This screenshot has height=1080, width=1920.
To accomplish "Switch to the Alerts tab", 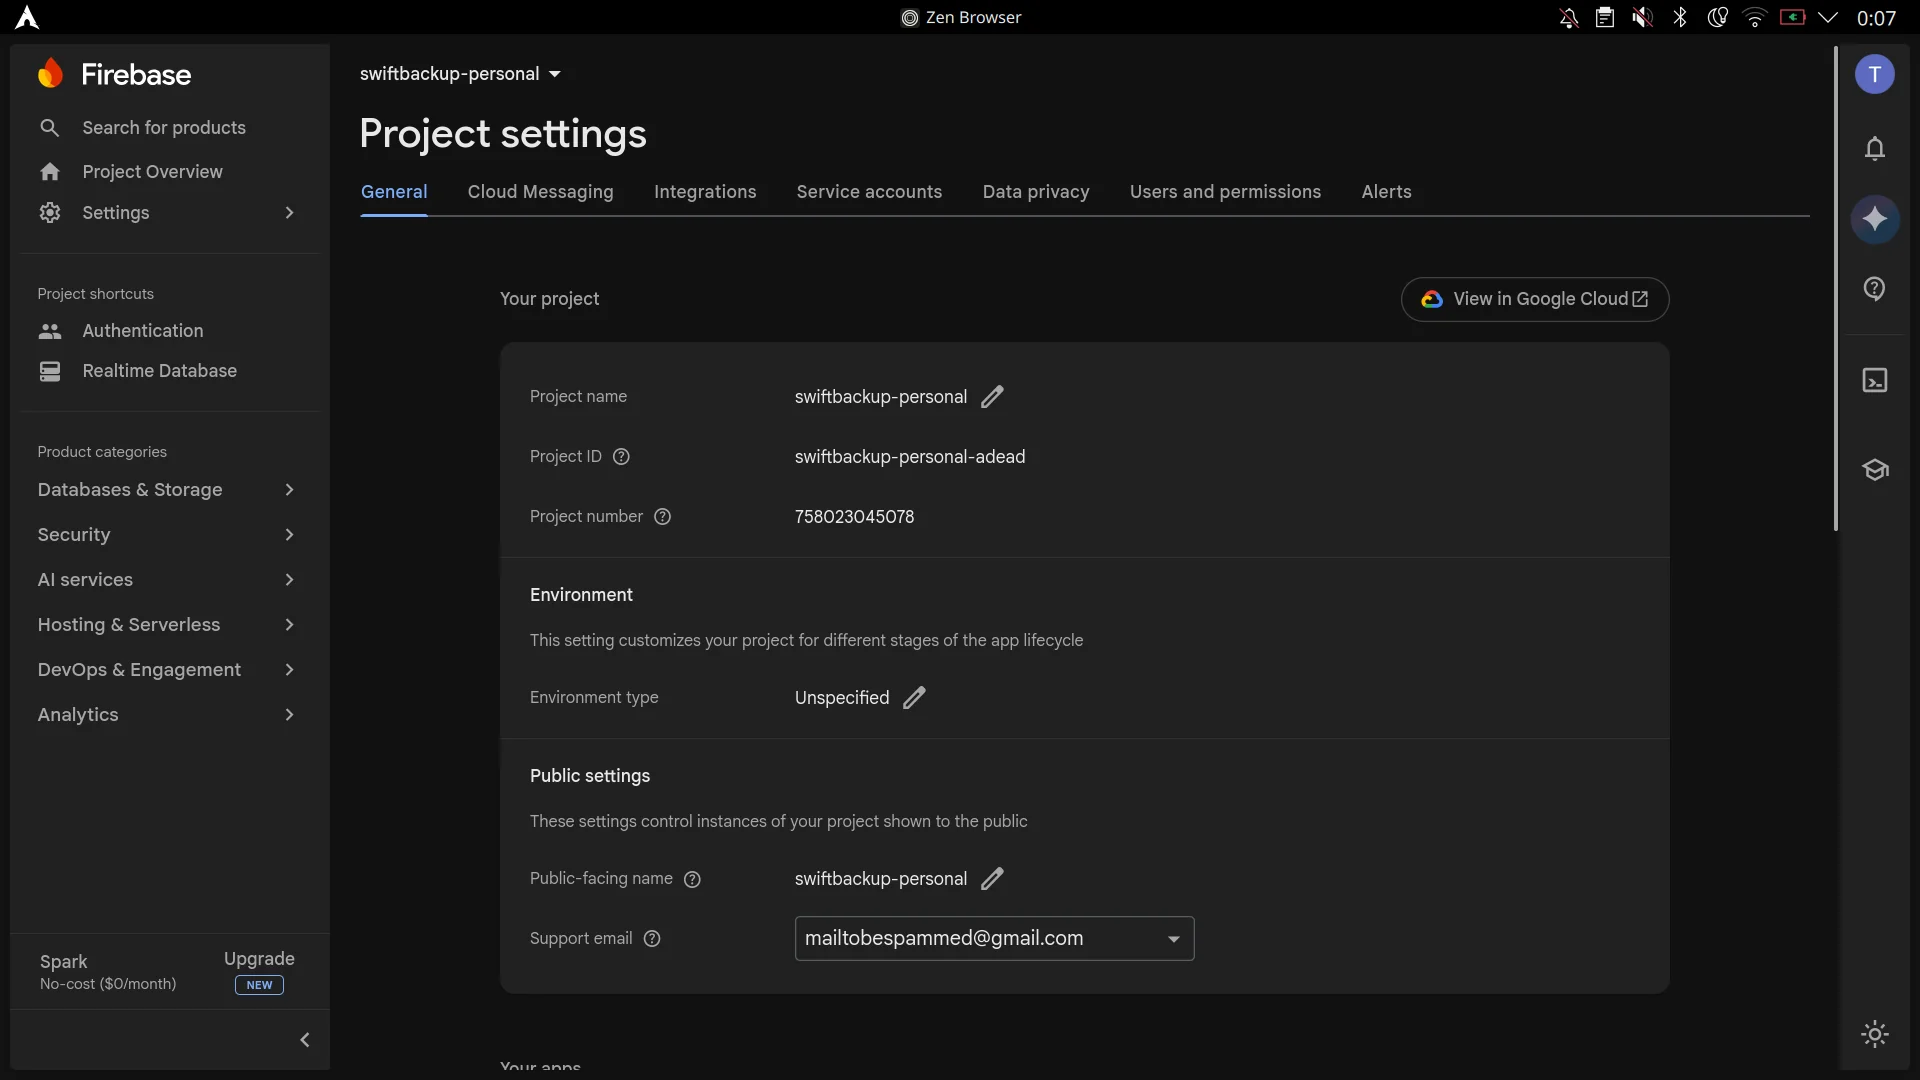I will point(1386,192).
